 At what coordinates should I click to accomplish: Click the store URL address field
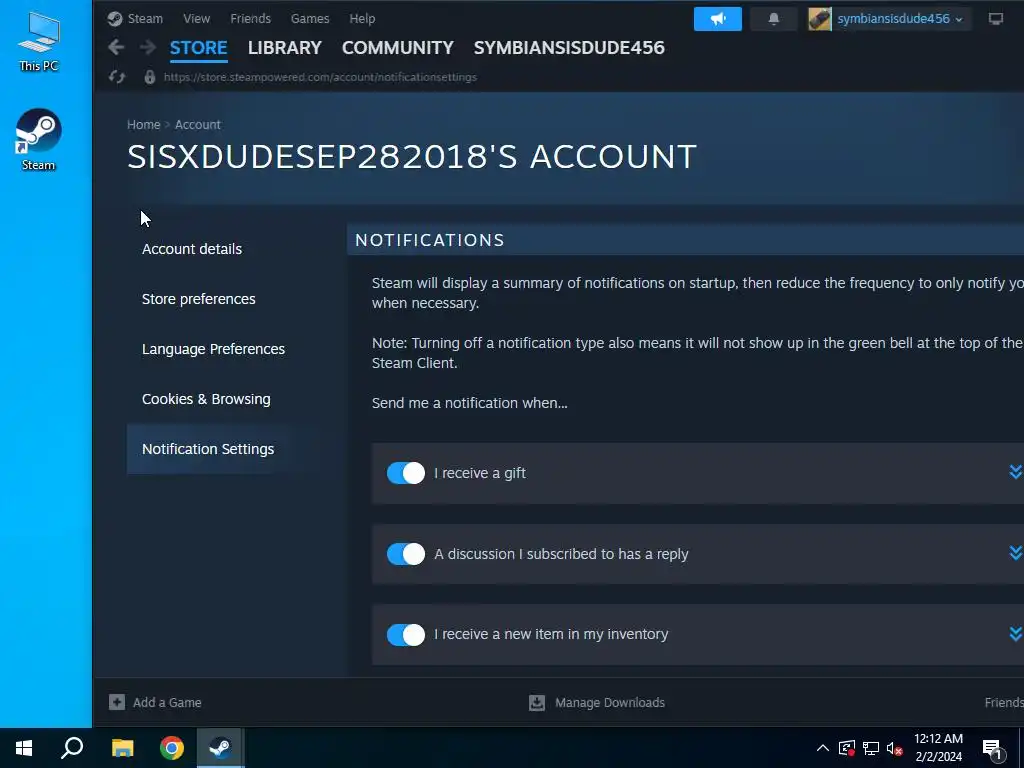tap(320, 77)
